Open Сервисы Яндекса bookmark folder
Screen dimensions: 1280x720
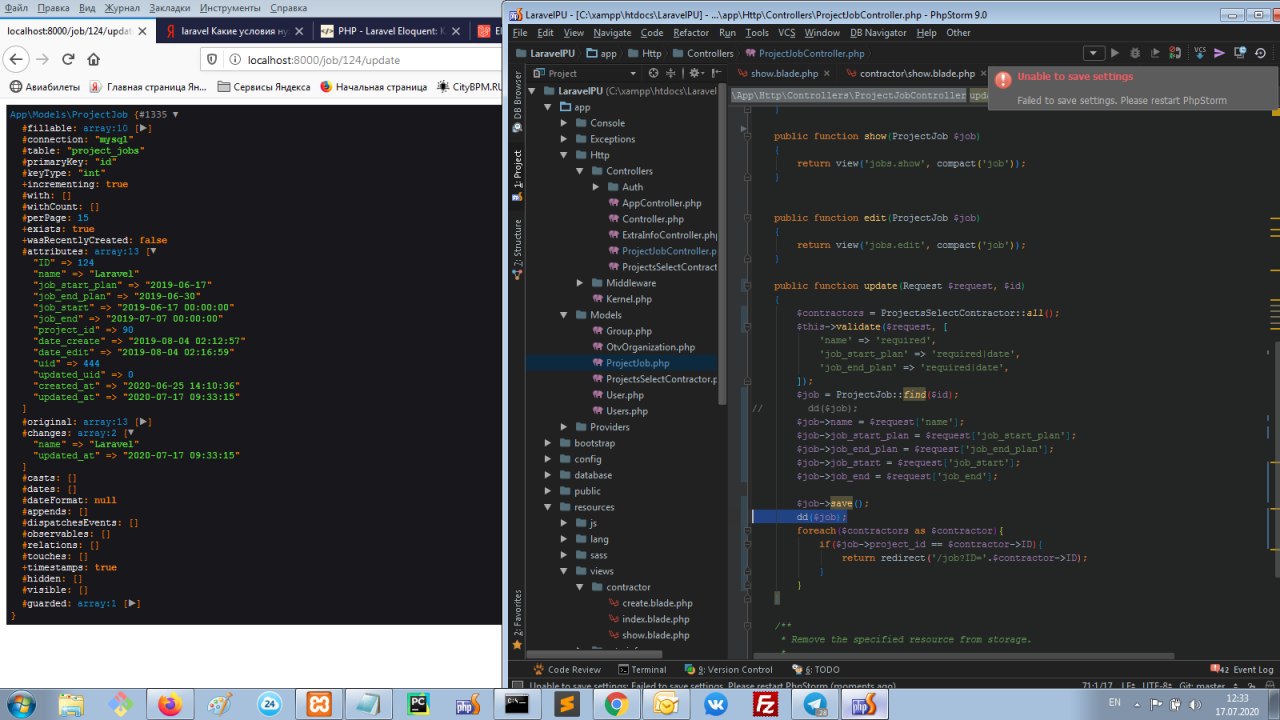click(x=264, y=87)
